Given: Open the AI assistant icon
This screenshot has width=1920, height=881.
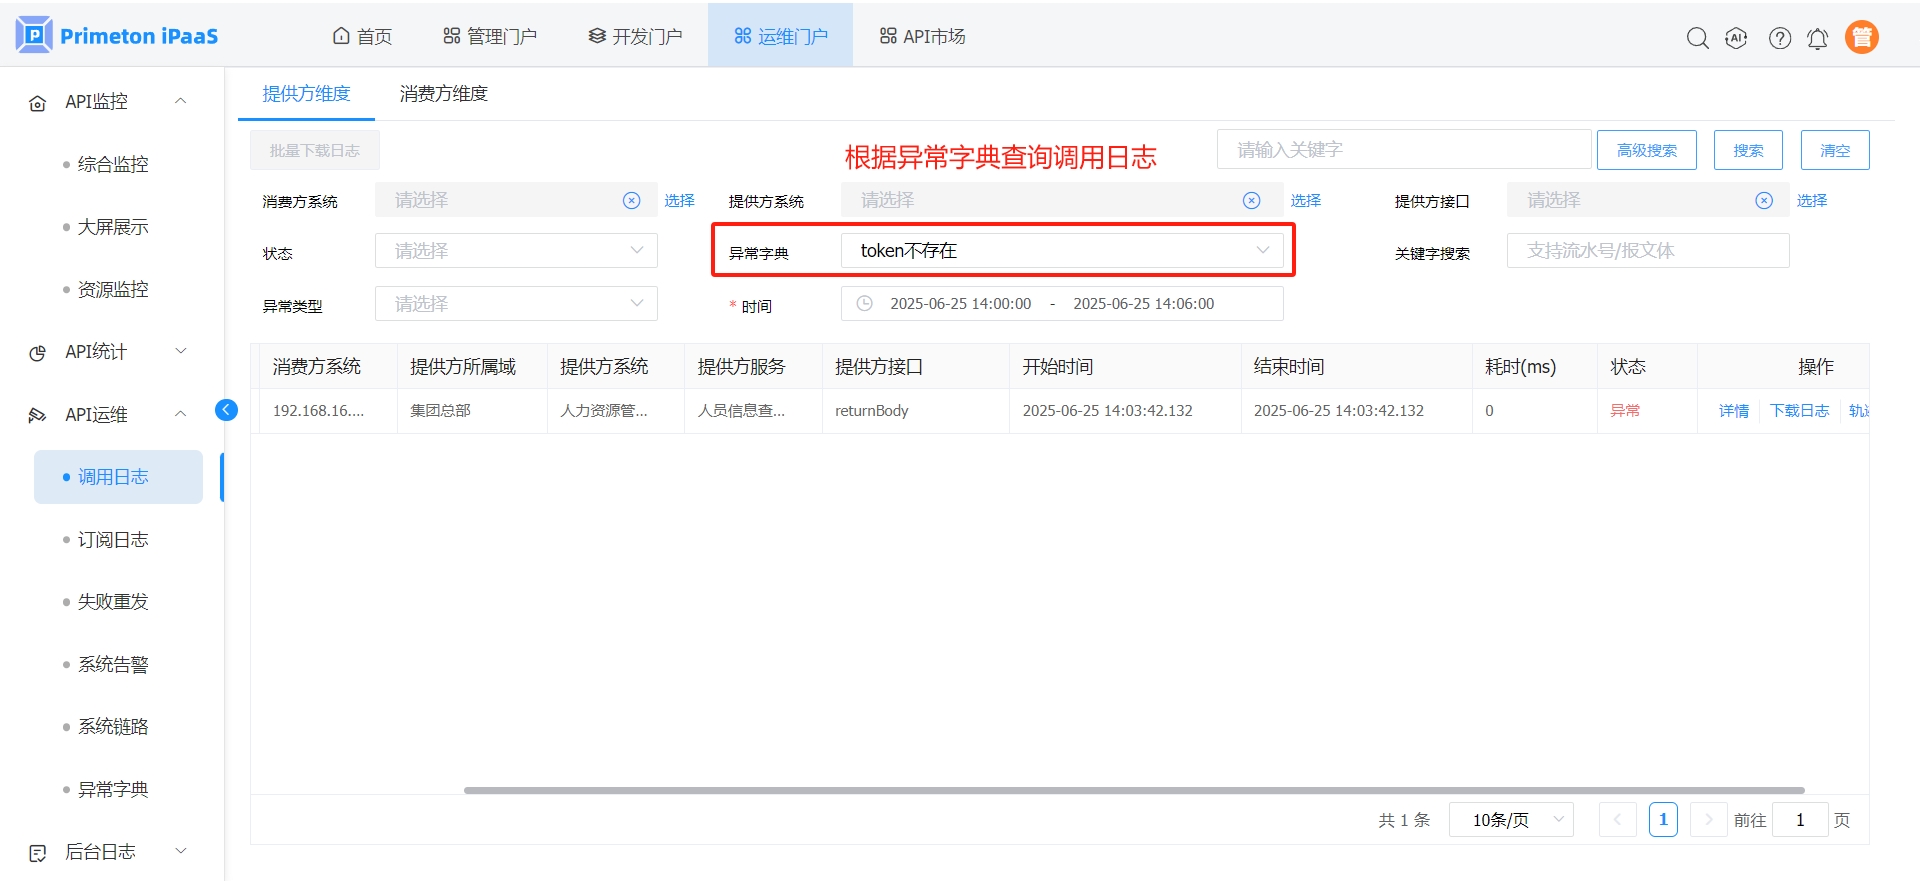Looking at the screenshot, I should [x=1736, y=38].
